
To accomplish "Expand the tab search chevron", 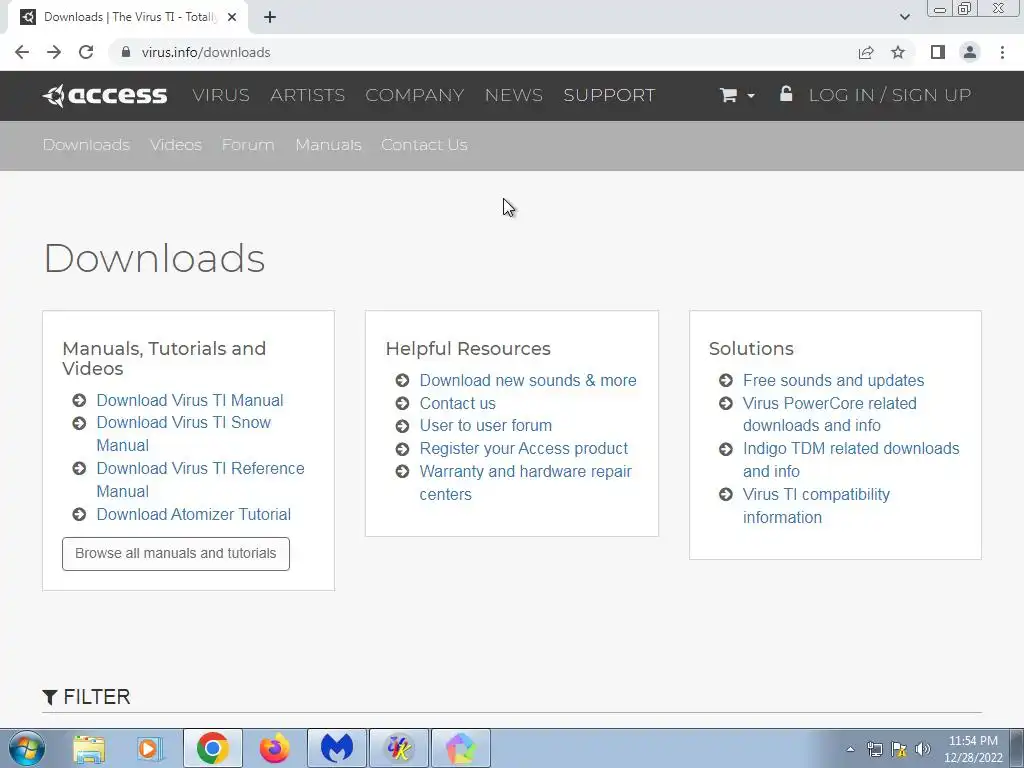I will [x=904, y=17].
